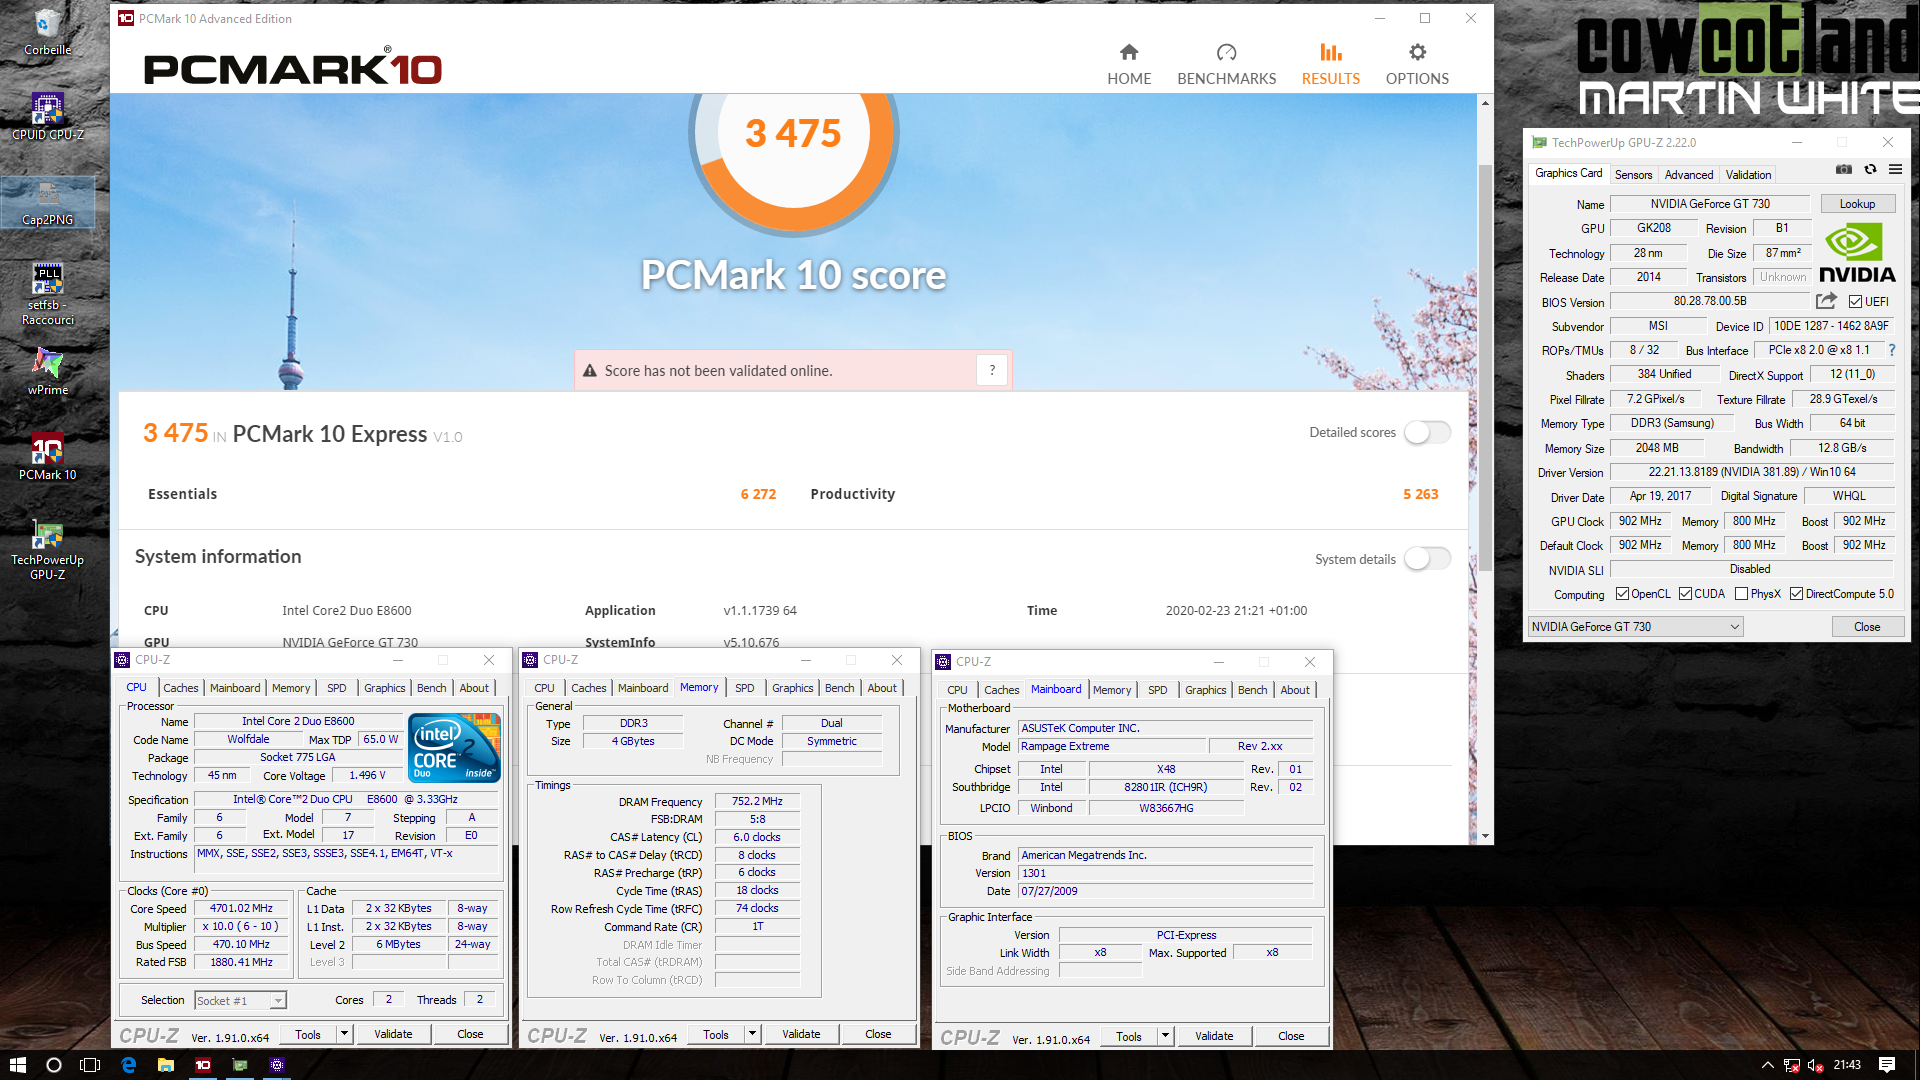Click GPU-Z refresh icon
The height and width of the screenshot is (1080, 1920).
click(x=1870, y=170)
